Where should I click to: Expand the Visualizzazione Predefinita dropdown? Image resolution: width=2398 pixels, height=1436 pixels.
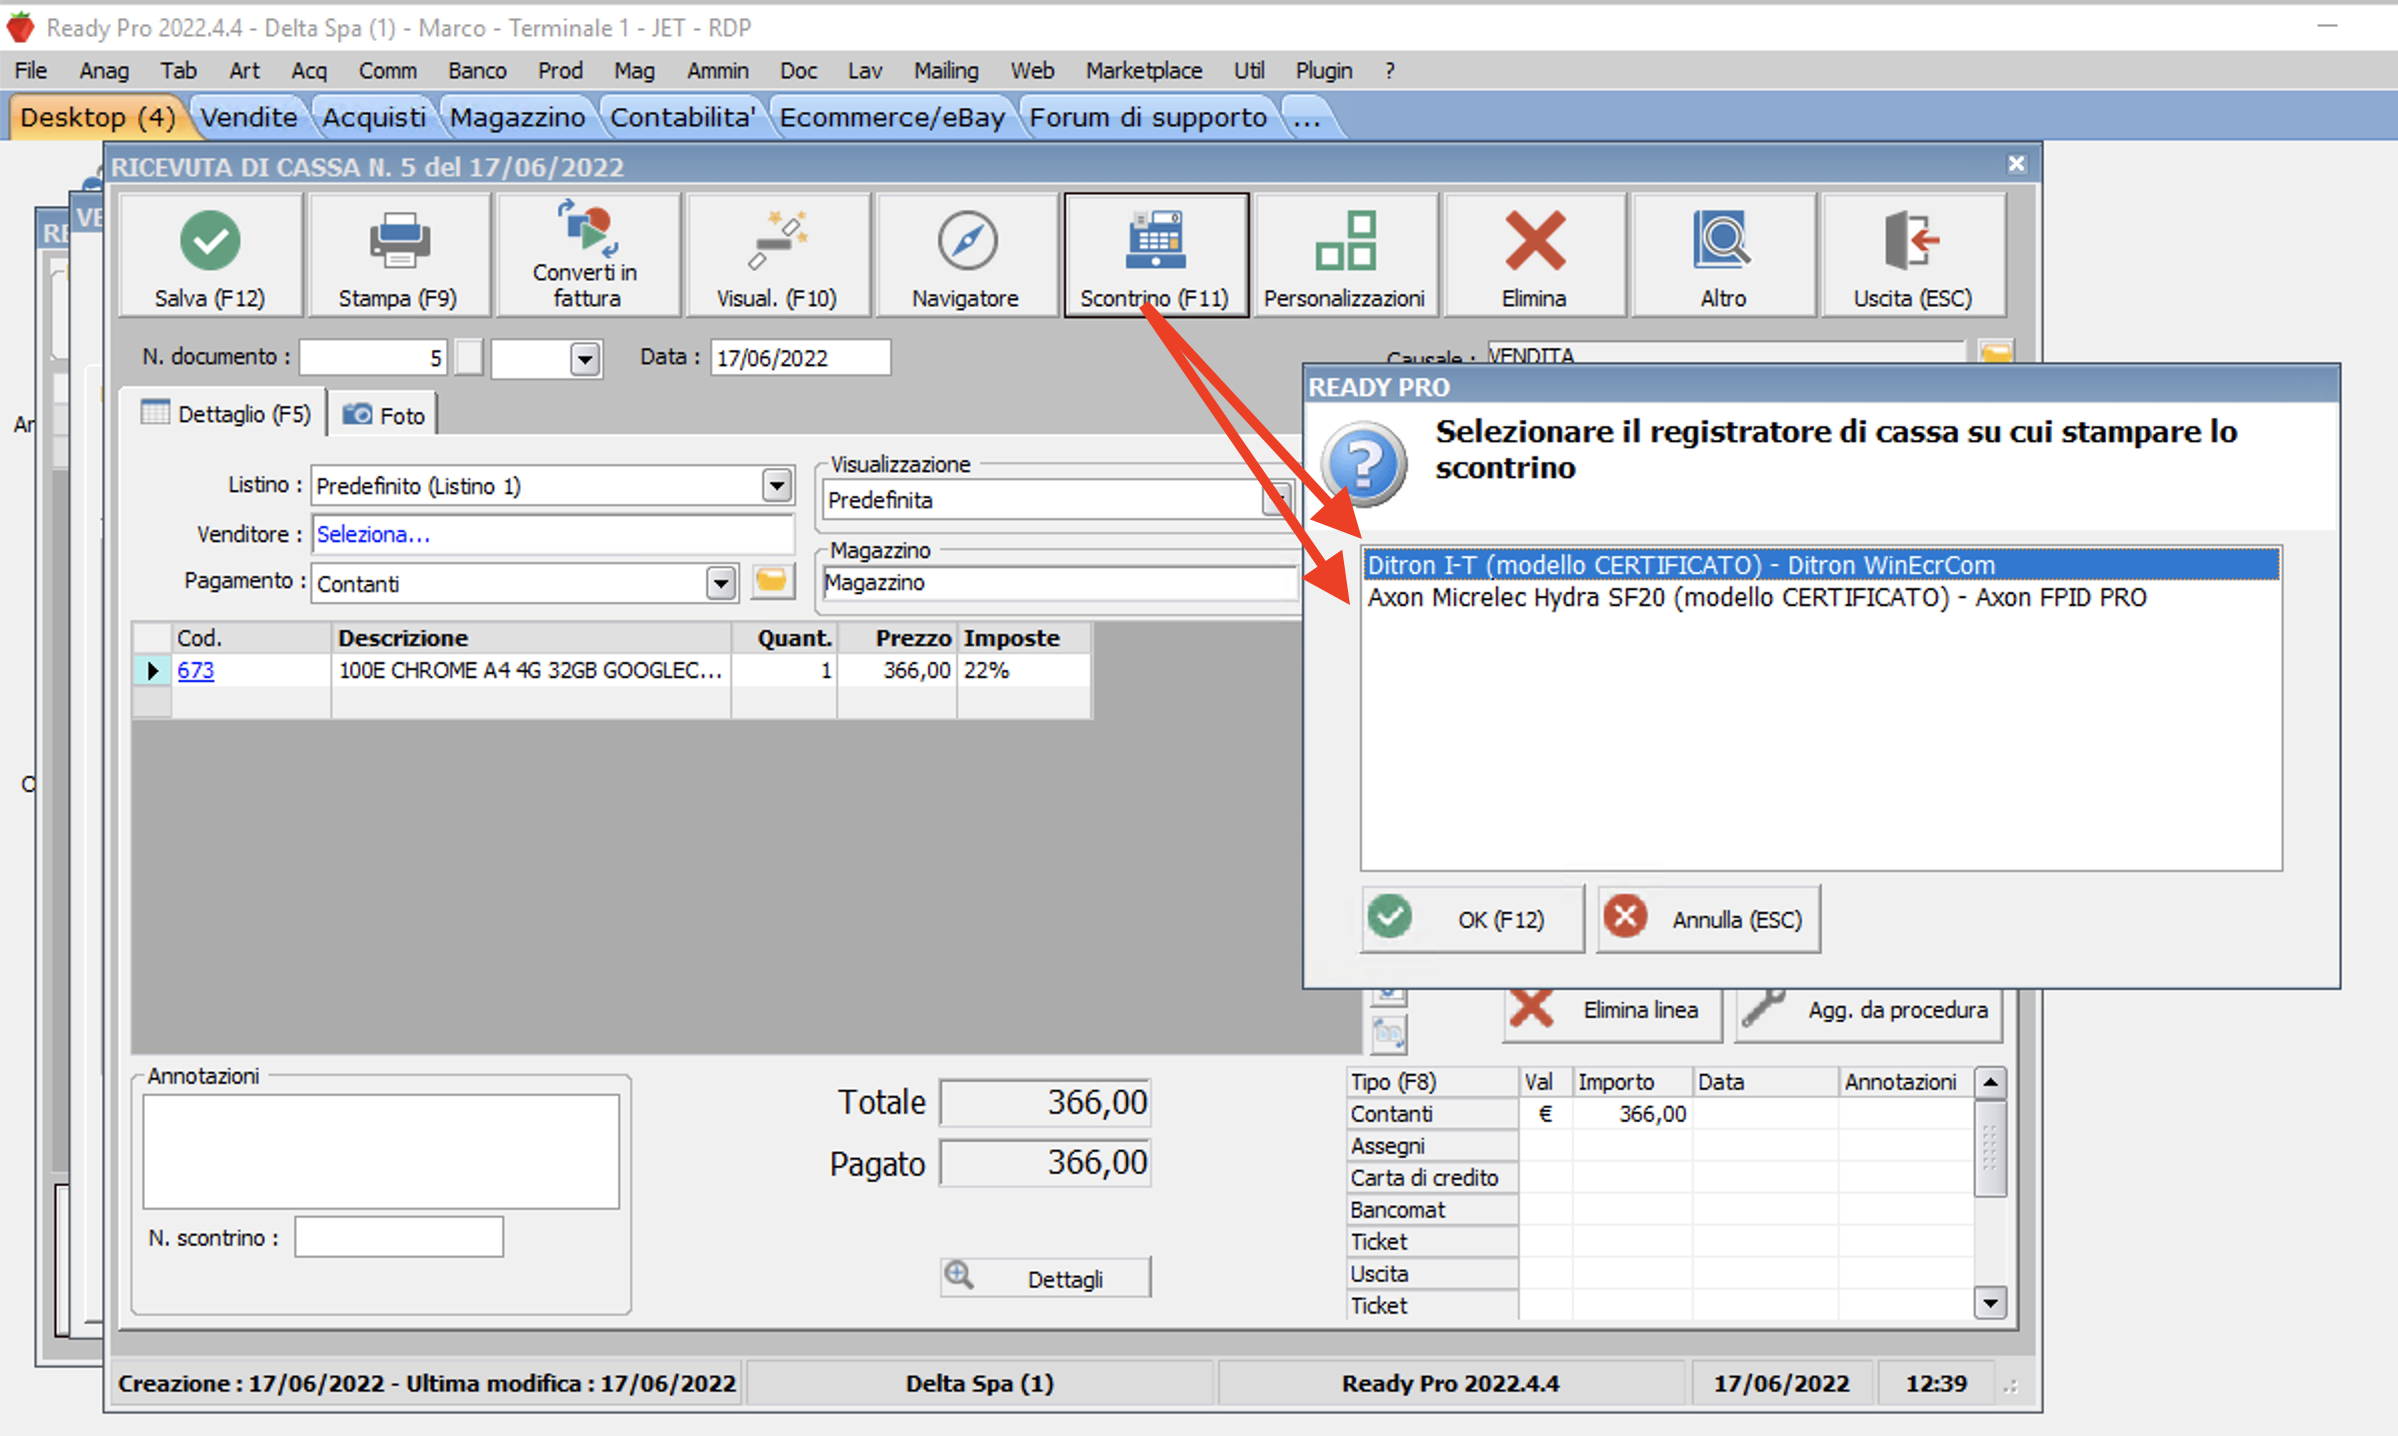pos(1277,499)
